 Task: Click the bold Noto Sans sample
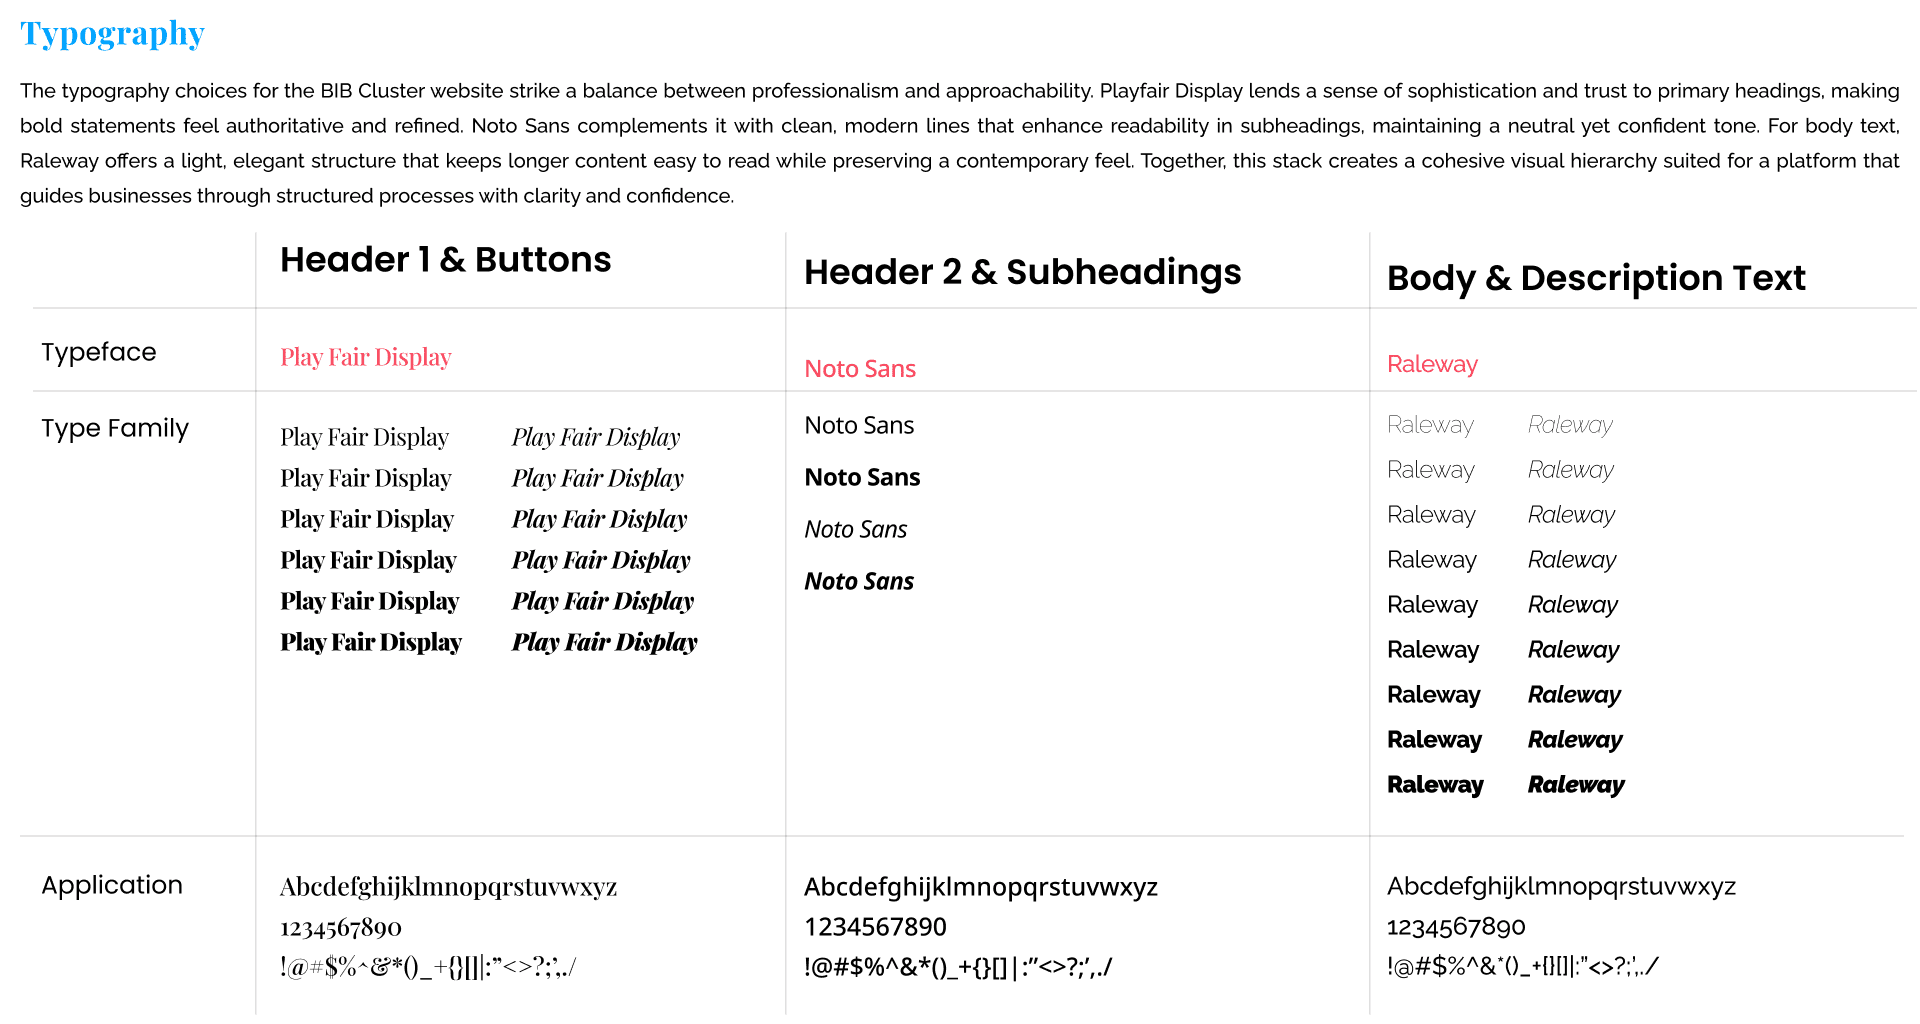click(861, 478)
